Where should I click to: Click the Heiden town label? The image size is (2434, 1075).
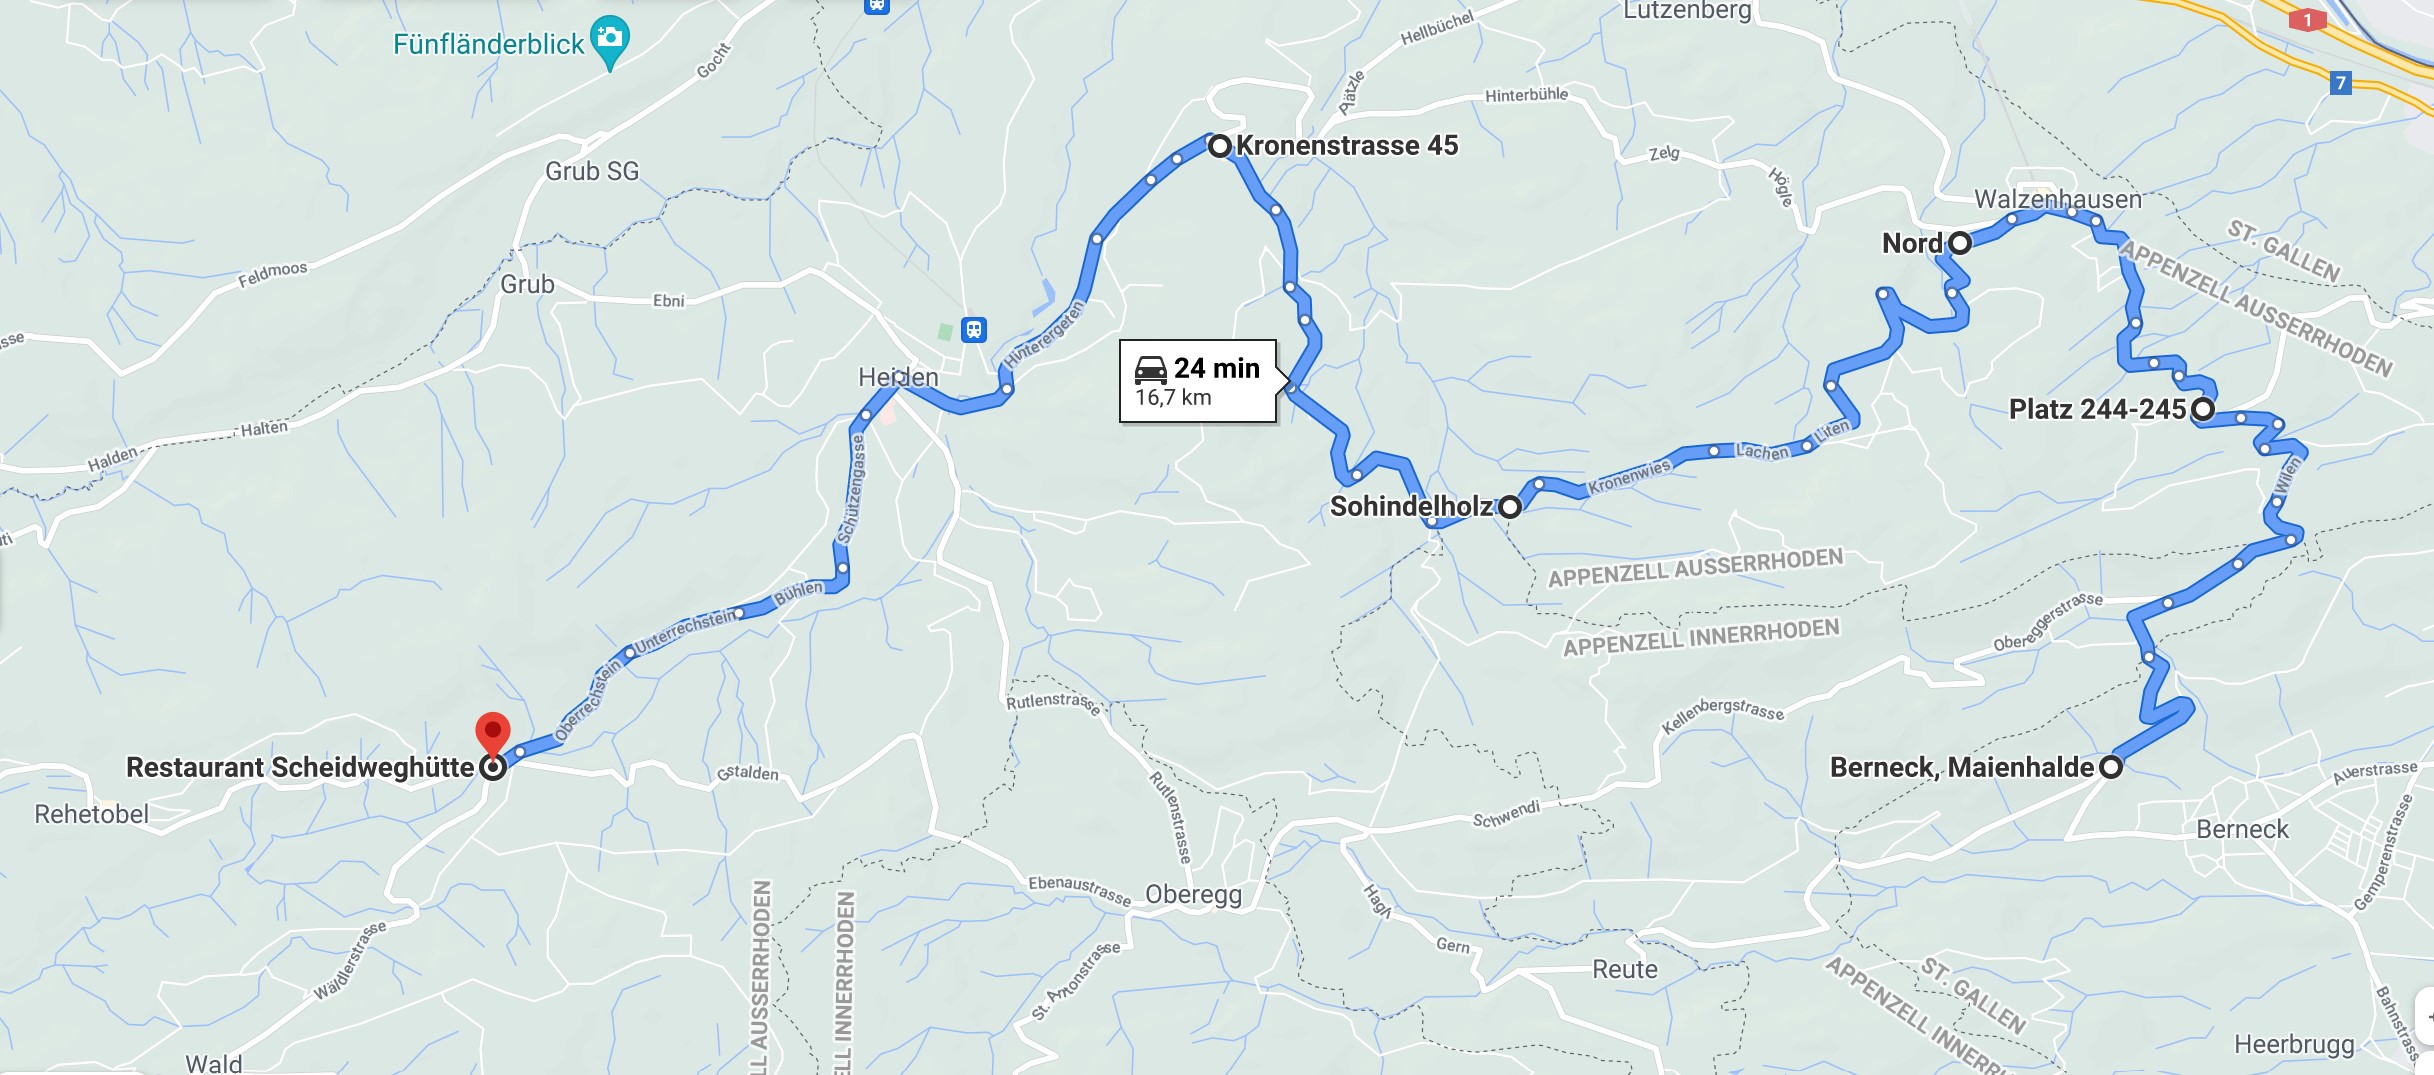tap(898, 377)
